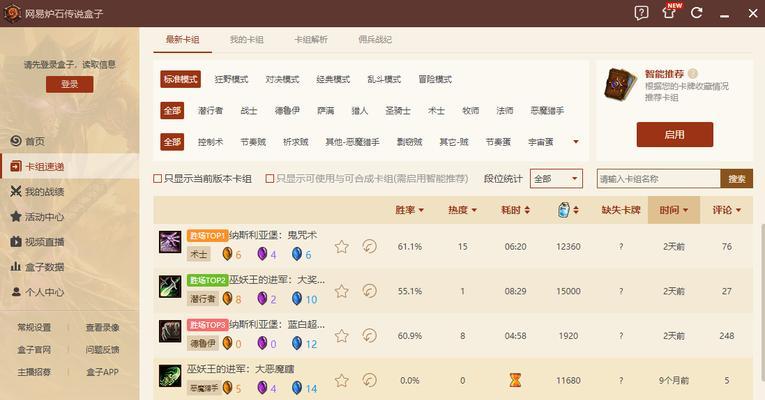Switch to 佣兵战纪 tab

[375, 40]
